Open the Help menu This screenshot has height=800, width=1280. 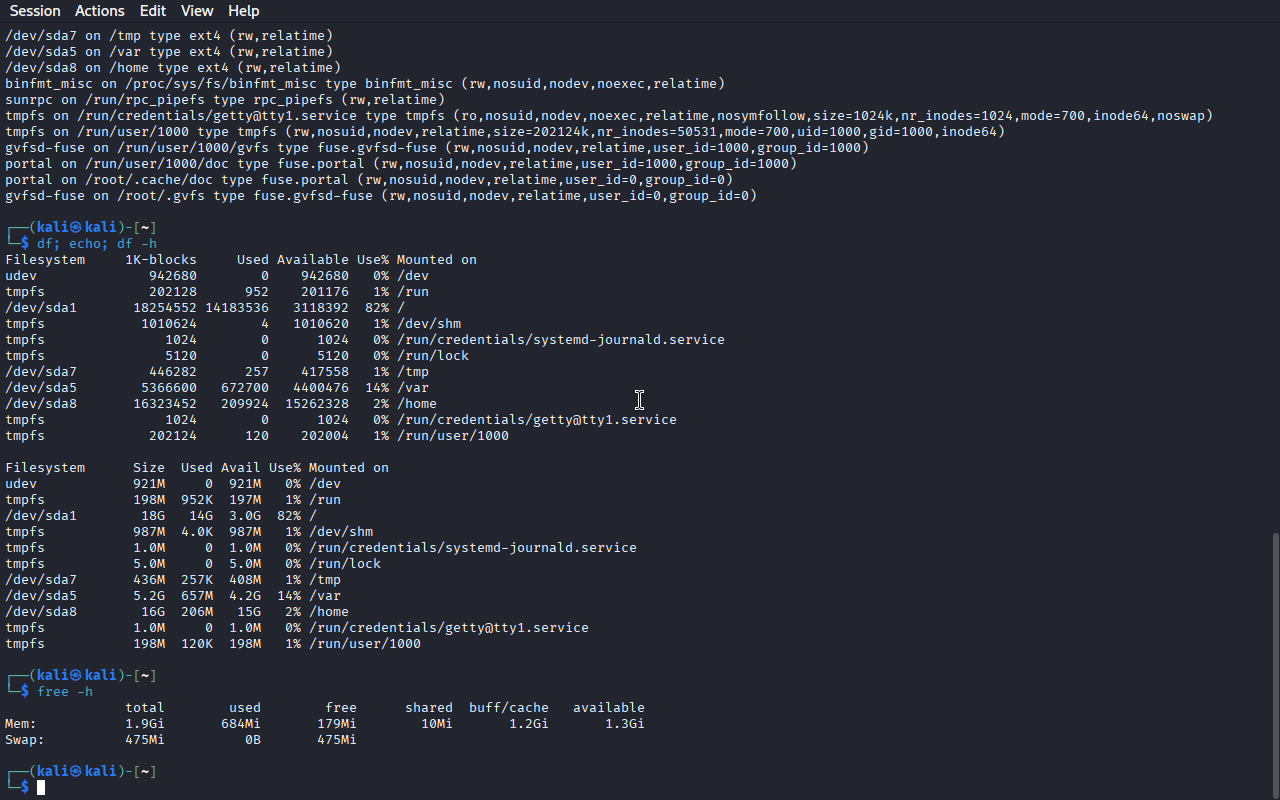coord(244,11)
